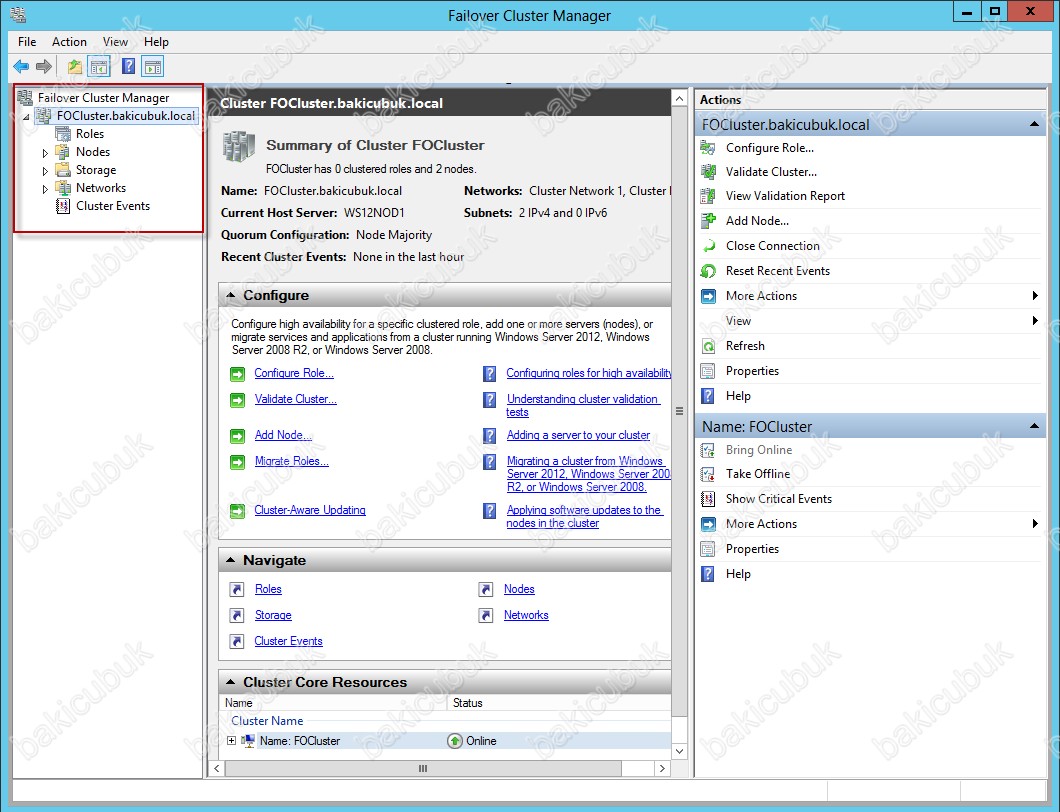Image resolution: width=1060 pixels, height=812 pixels.
Task: Click the Status column header in Cluster Core Resources
Action: point(559,703)
